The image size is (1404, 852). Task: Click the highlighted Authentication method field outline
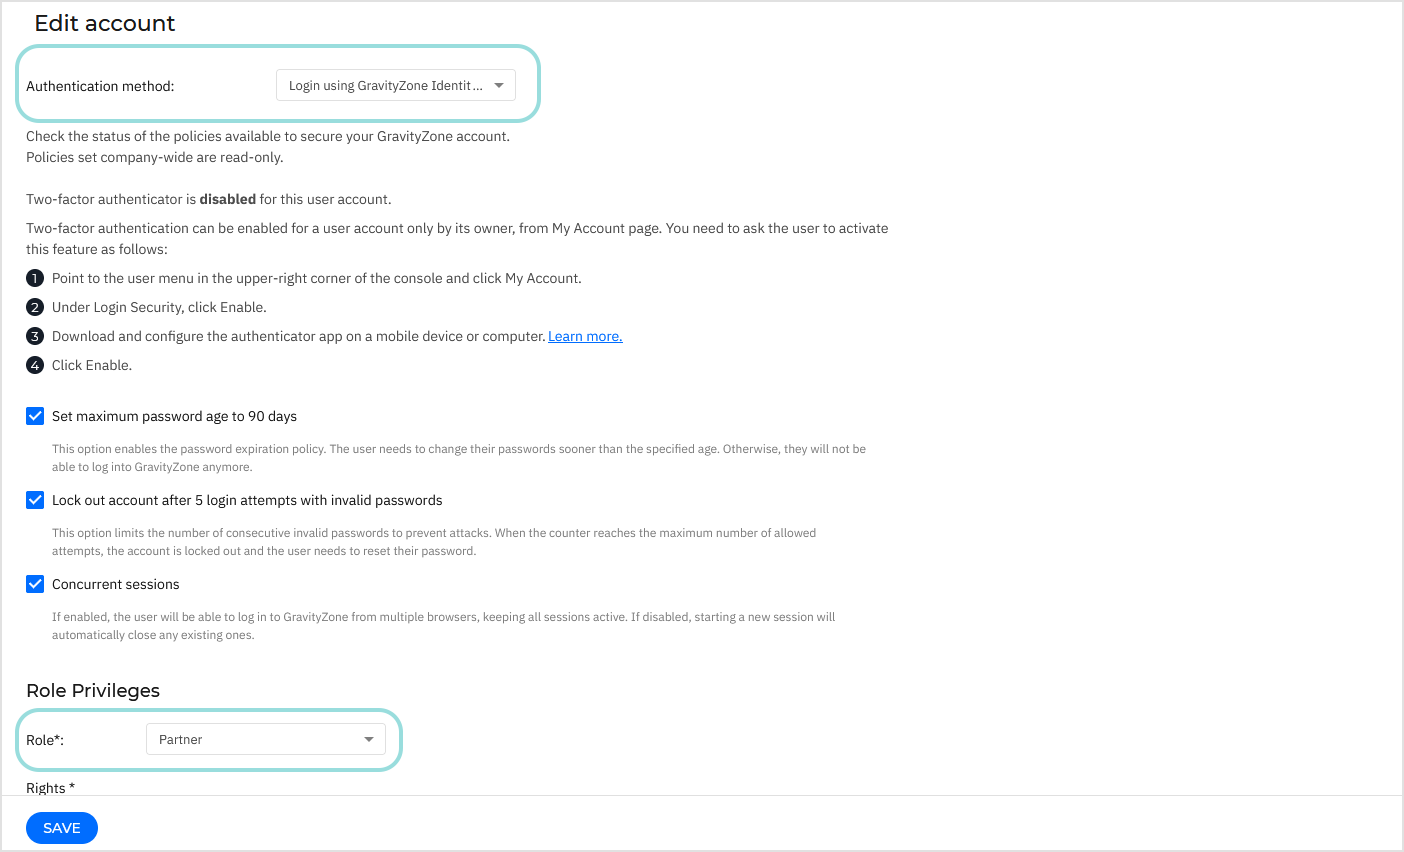point(278,85)
